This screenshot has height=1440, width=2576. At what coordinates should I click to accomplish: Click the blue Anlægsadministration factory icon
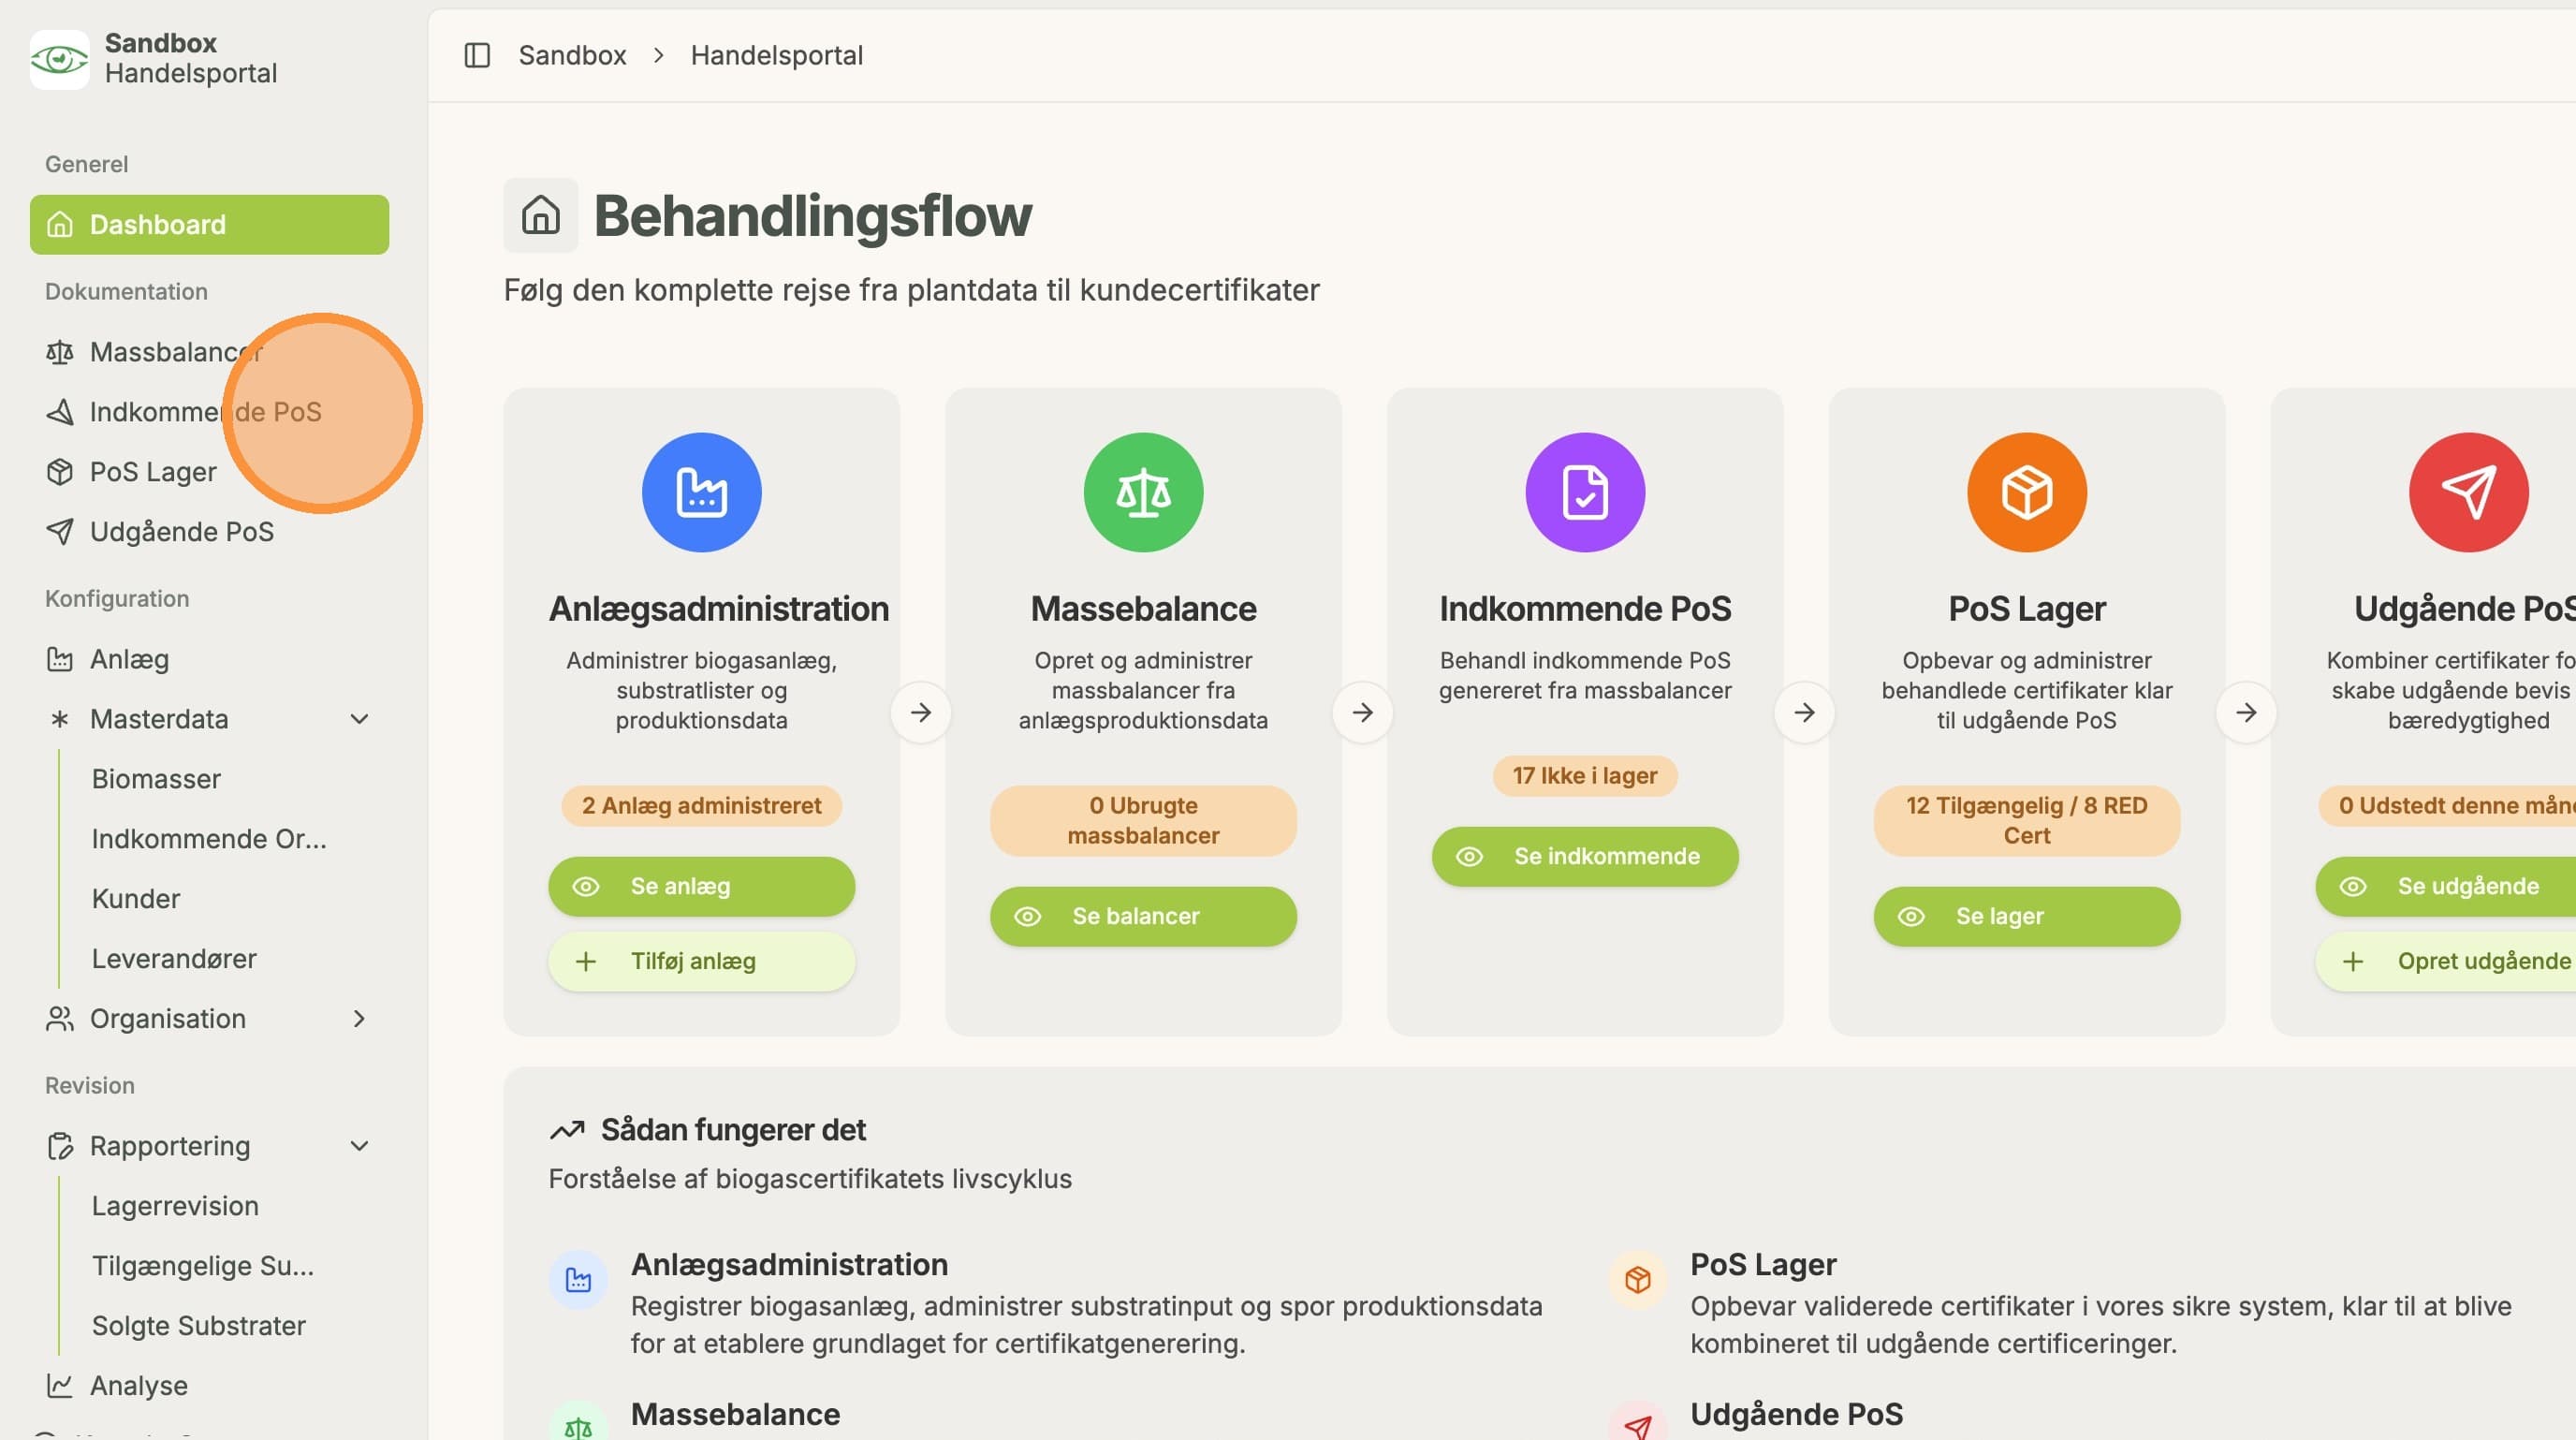(701, 492)
